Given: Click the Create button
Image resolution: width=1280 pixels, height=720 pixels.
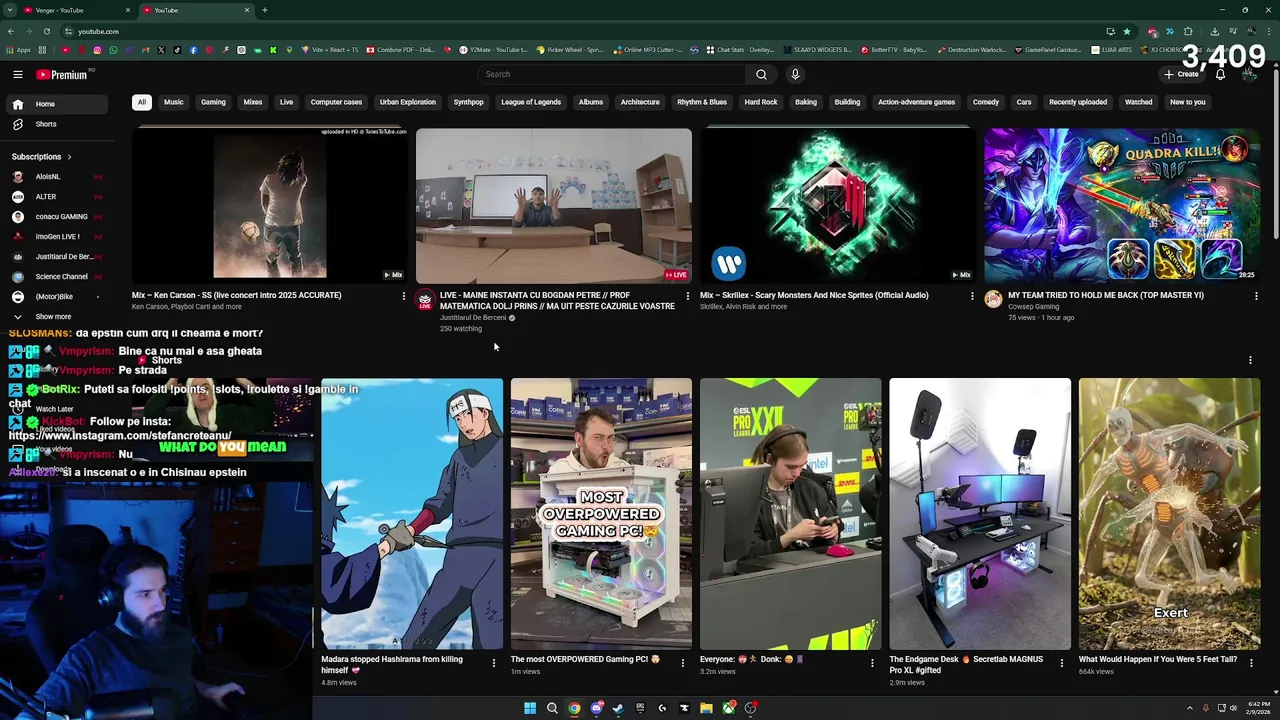Looking at the screenshot, I should click(x=1181, y=74).
